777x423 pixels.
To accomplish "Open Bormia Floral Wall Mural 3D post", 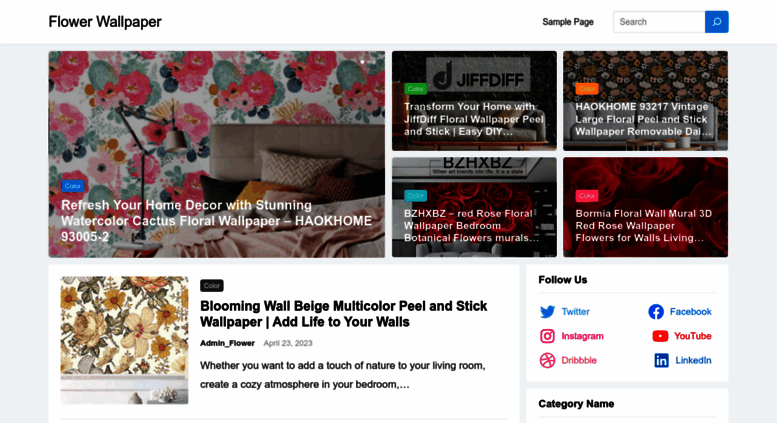I will pos(643,225).
